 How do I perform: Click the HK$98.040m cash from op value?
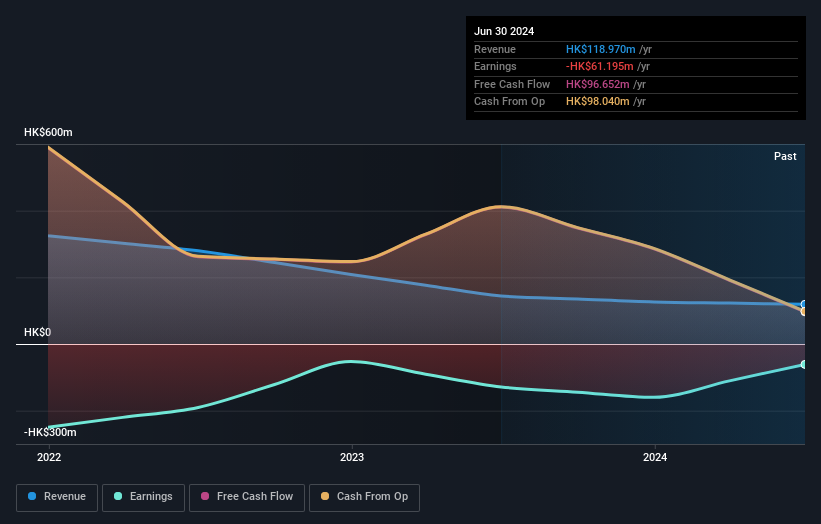click(597, 102)
